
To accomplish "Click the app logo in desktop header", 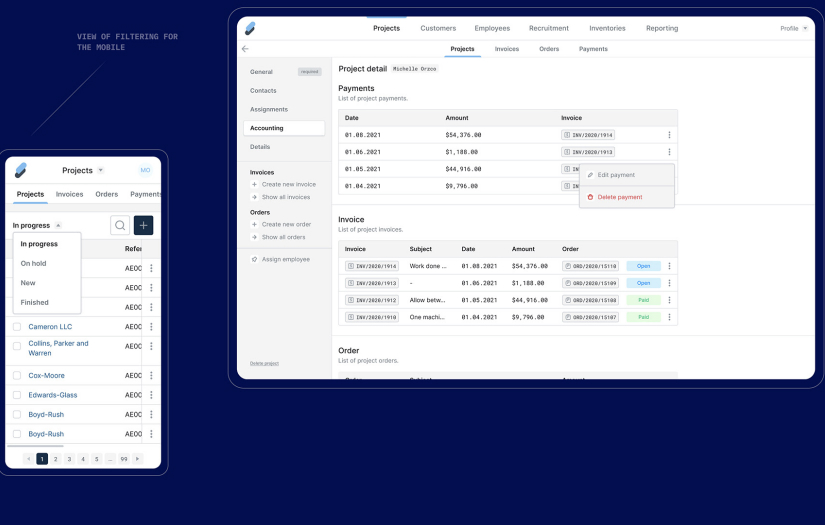I will click(250, 28).
